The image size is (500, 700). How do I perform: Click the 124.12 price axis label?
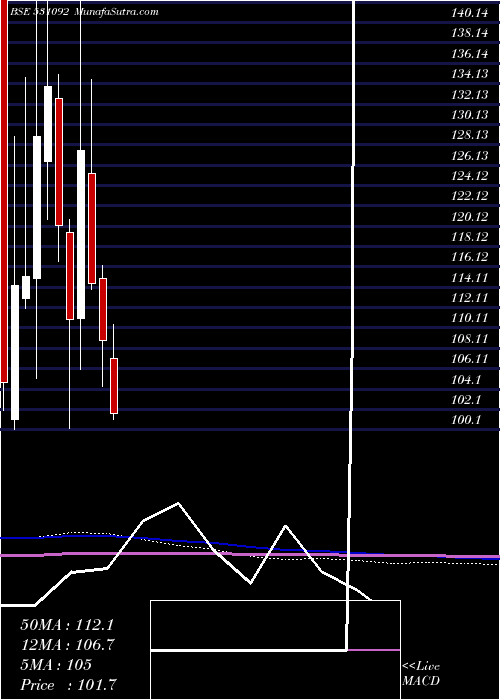click(470, 176)
